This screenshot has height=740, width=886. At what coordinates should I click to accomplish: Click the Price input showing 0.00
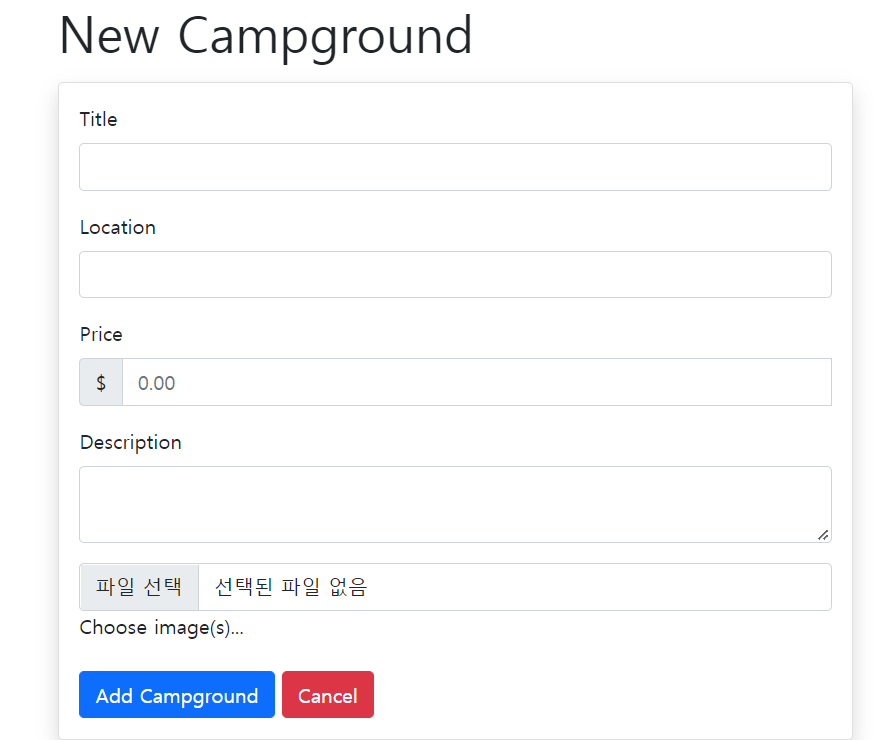click(x=477, y=382)
